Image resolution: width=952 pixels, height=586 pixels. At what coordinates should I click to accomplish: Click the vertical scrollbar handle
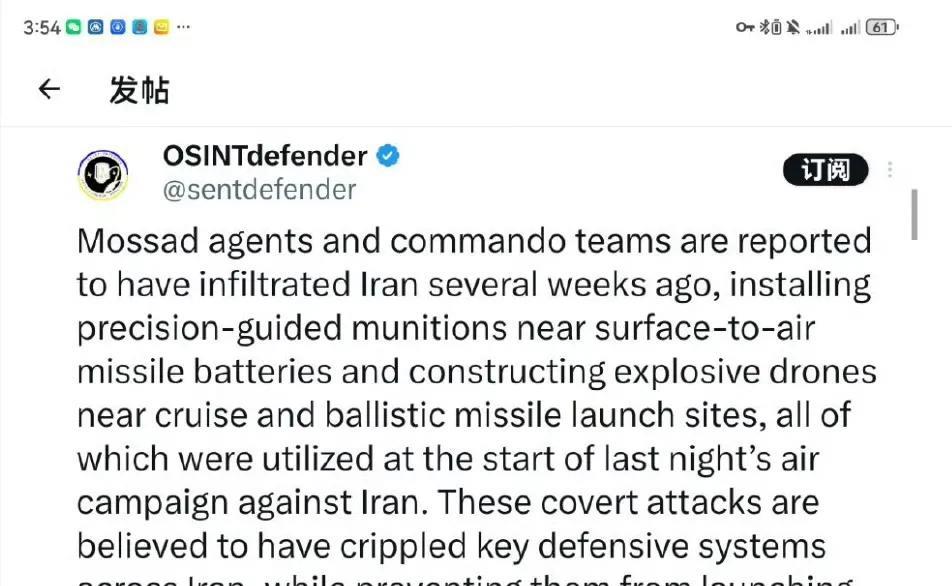tap(914, 214)
